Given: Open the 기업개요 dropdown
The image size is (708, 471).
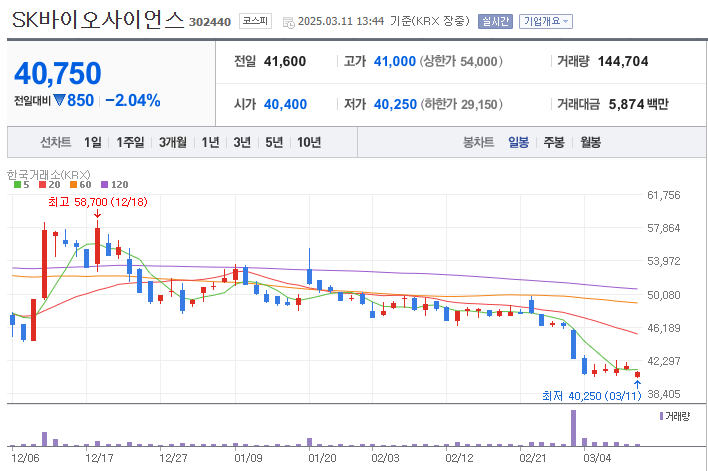Looking at the screenshot, I should coord(545,21).
